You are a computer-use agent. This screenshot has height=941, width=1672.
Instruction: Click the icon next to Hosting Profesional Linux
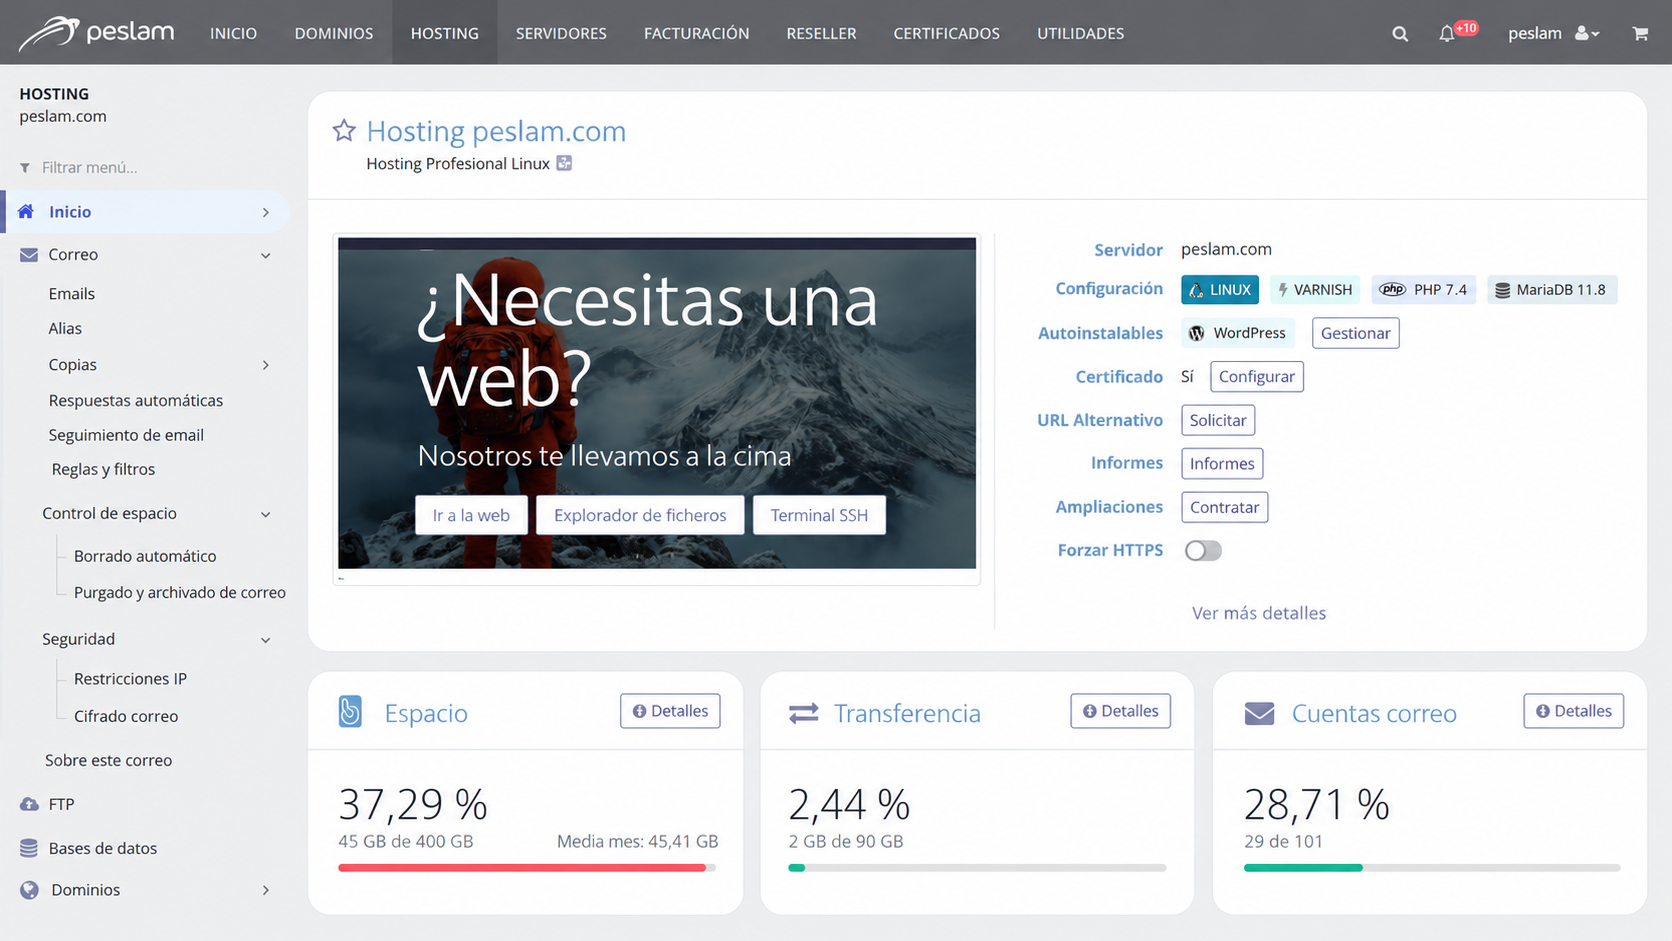point(564,163)
